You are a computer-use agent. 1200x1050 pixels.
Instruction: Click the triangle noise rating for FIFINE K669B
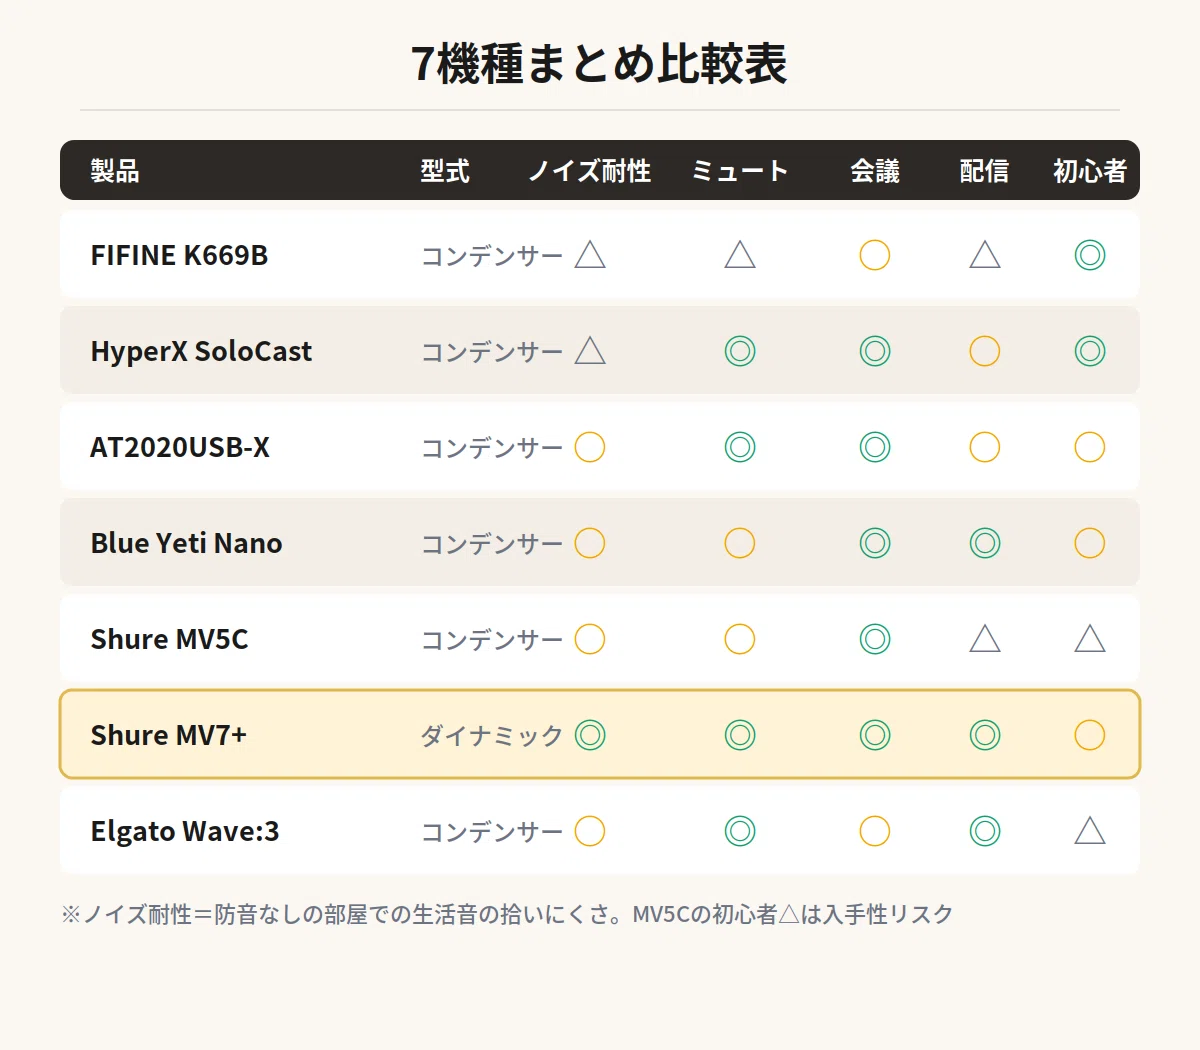[x=590, y=255]
